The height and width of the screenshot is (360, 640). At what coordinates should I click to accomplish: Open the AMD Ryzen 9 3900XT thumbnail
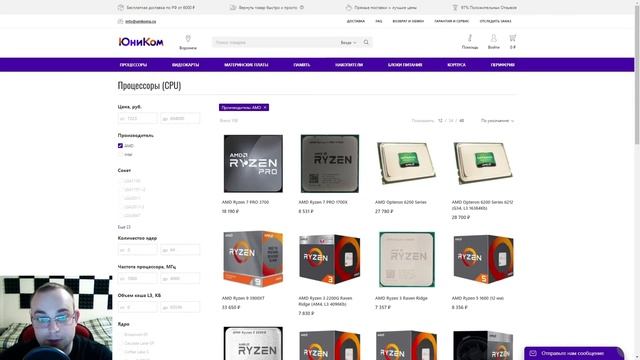point(253,259)
